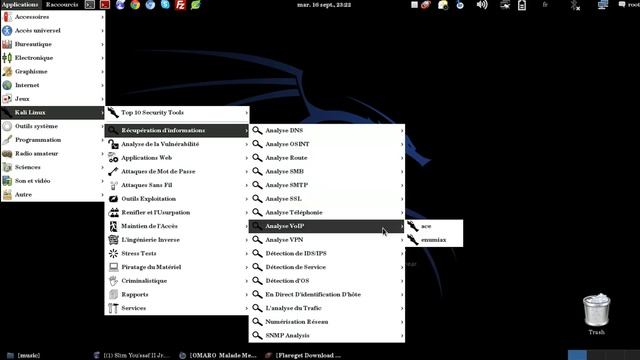Open the Attaques Sans Fil submenu
Screen dimensions: 640x360
[x=177, y=185]
